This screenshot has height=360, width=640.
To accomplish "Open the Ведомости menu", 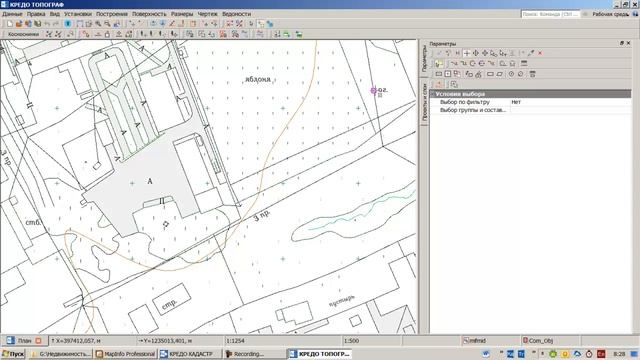I will [237, 14].
